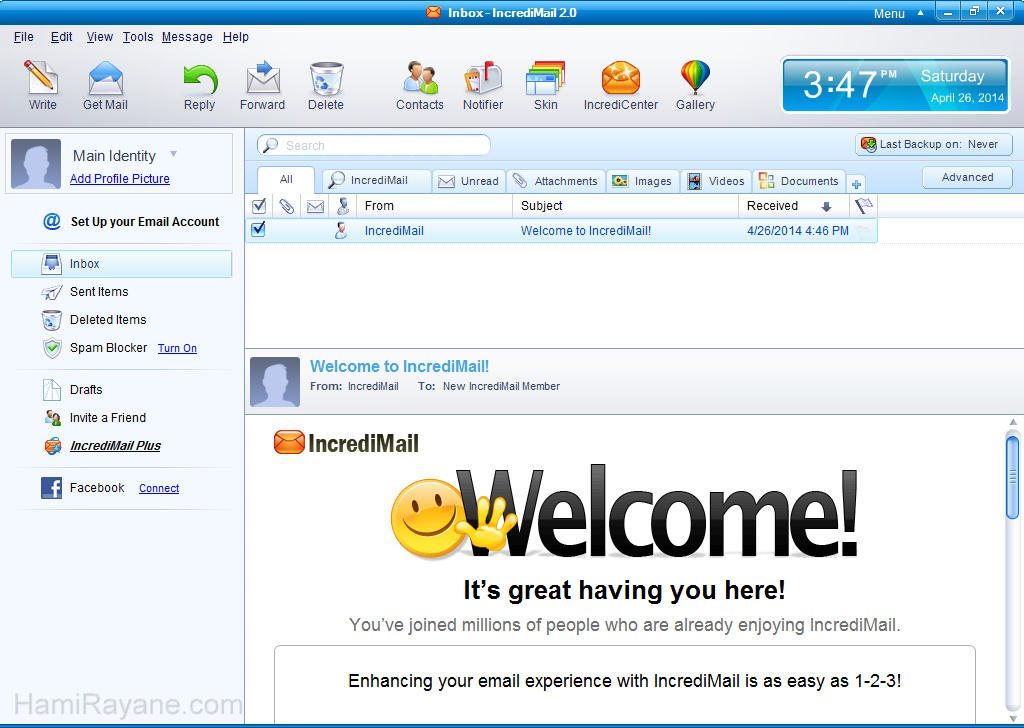Screen dimensions: 1024x728
Task: Click the sender profile picture in preview
Action: tap(275, 382)
